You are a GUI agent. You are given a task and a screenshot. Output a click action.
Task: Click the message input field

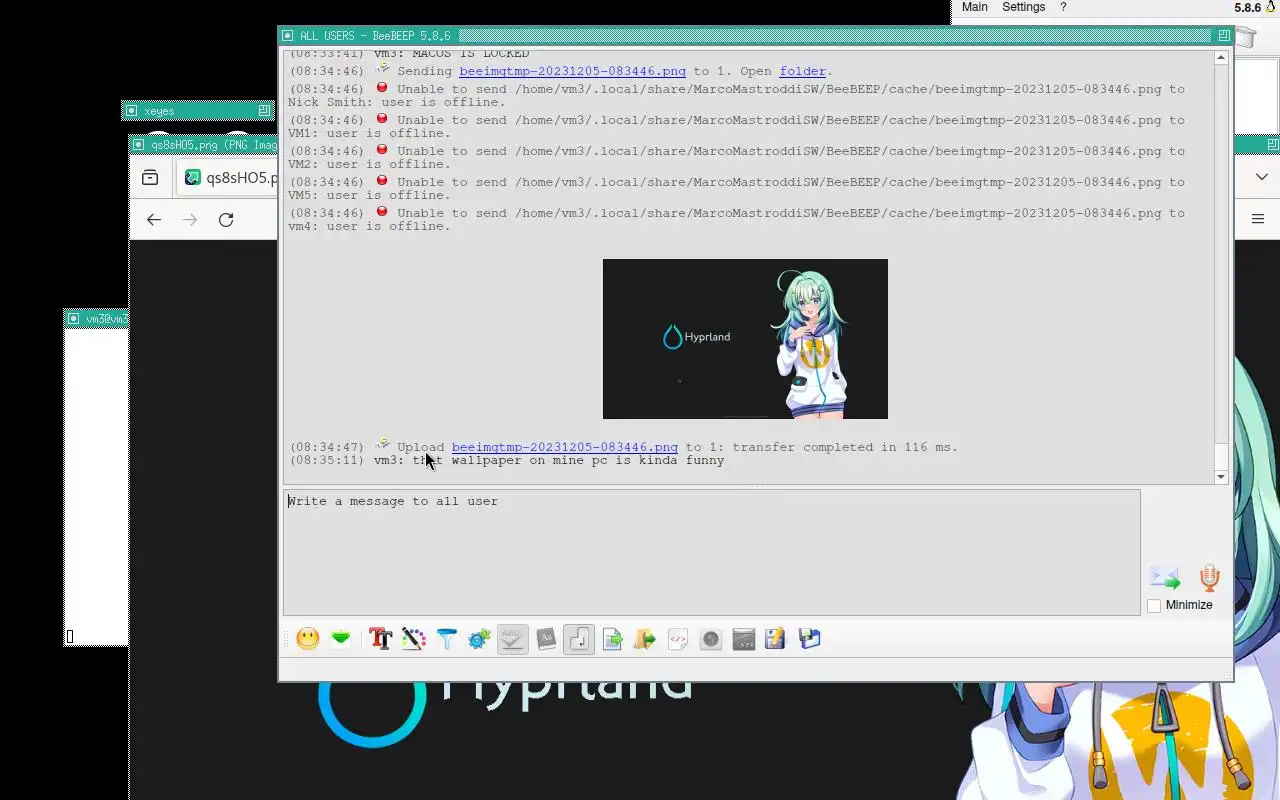(x=712, y=552)
